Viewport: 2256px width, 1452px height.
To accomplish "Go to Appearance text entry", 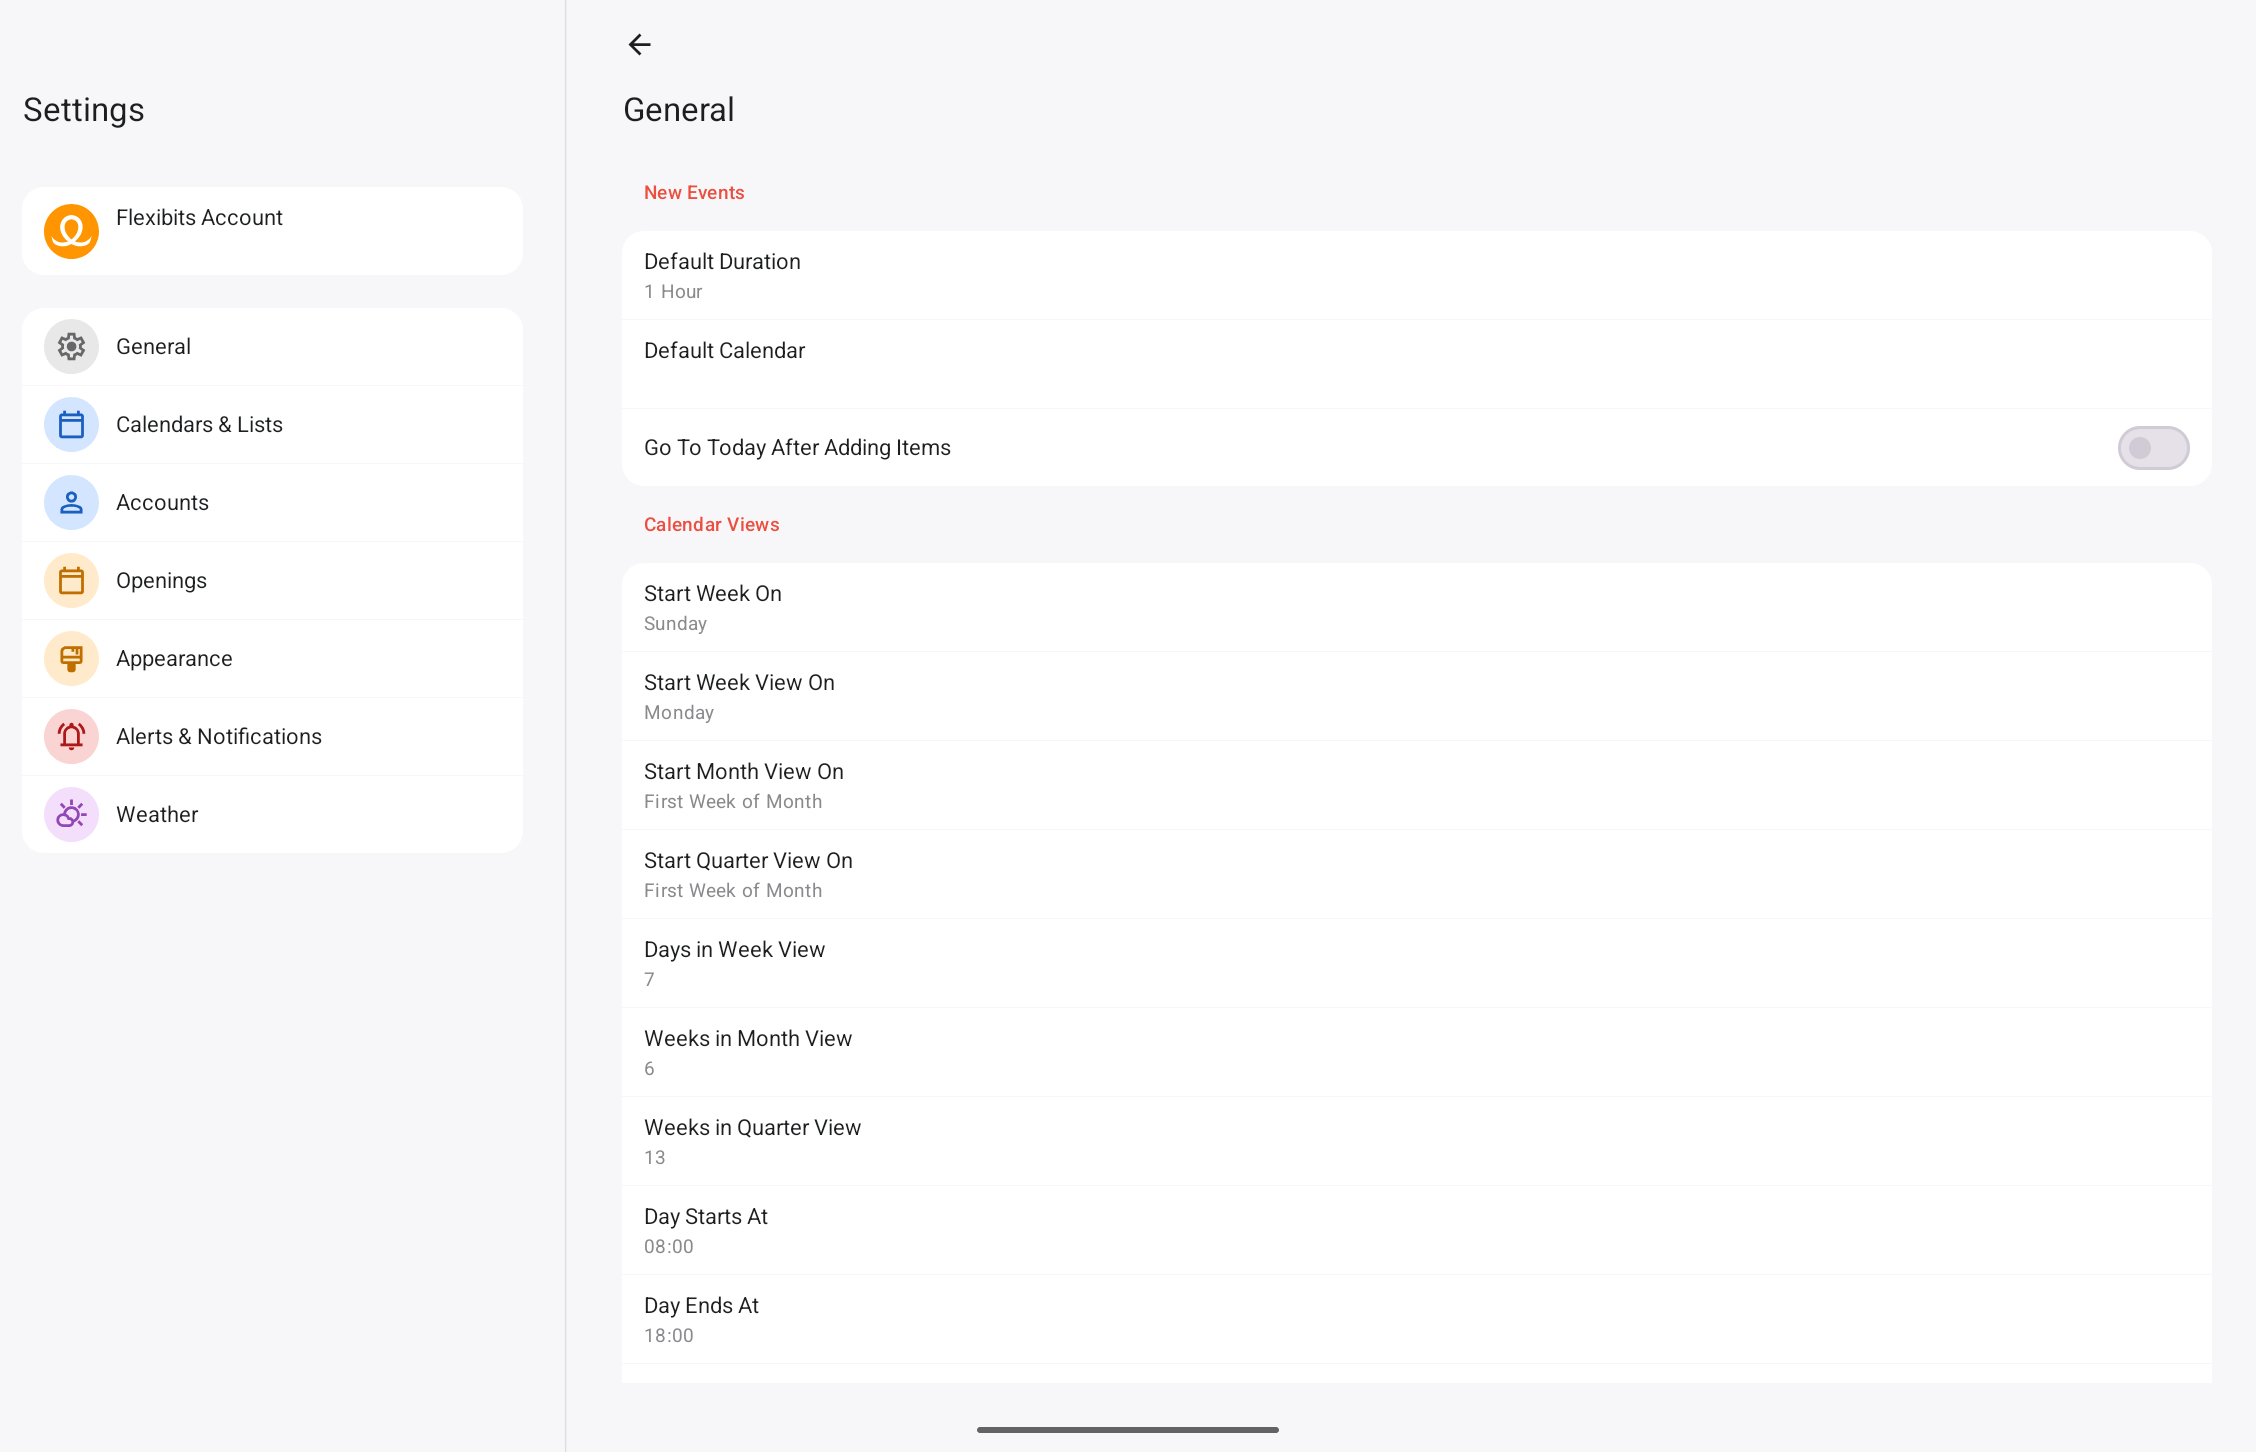I will 174,658.
